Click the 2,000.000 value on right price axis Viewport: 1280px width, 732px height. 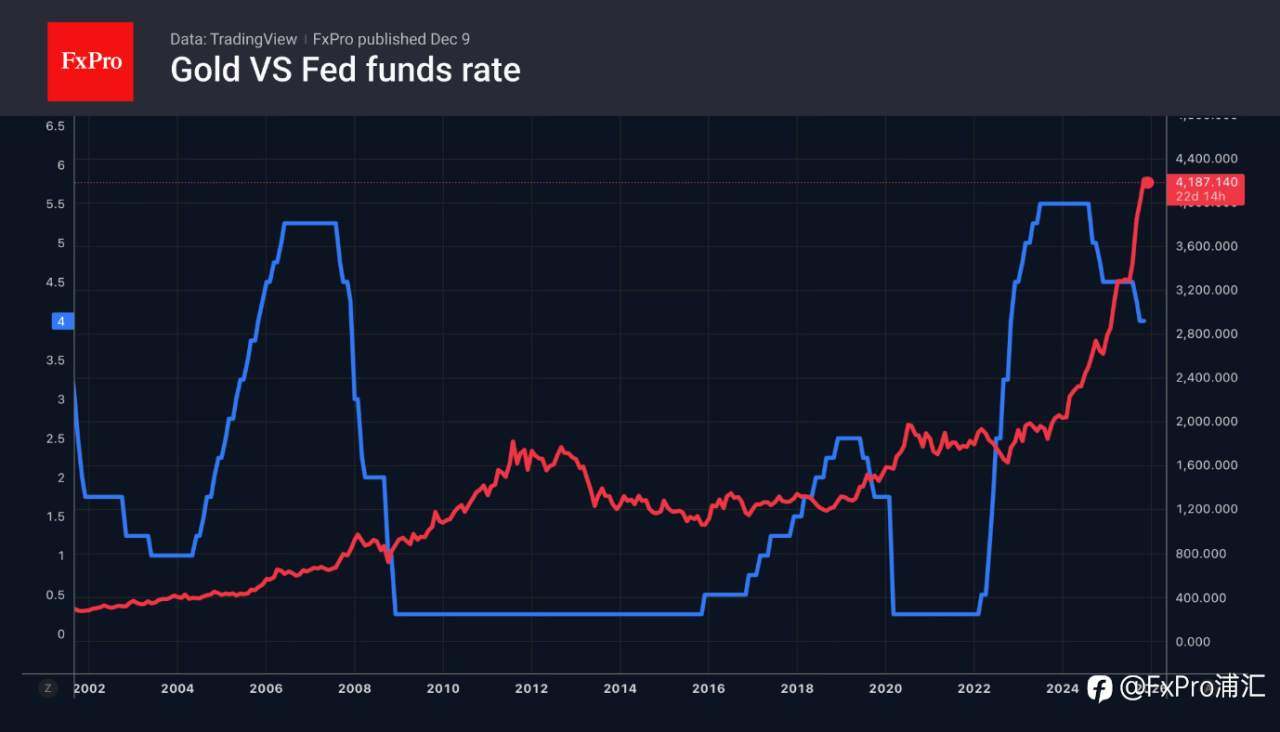tap(1207, 421)
